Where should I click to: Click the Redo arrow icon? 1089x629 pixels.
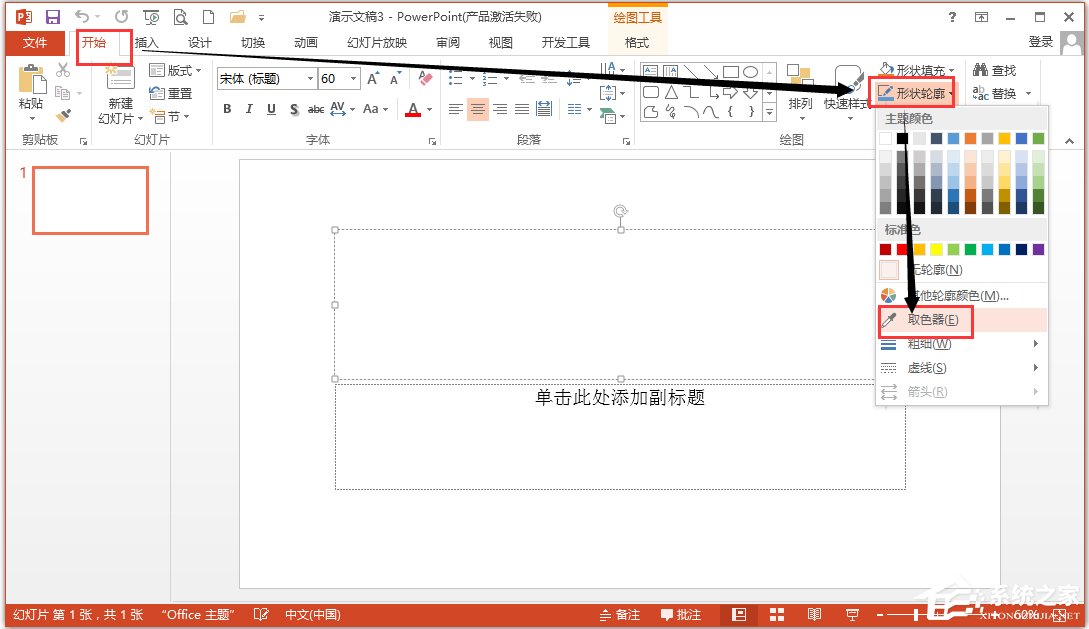pyautogui.click(x=122, y=16)
